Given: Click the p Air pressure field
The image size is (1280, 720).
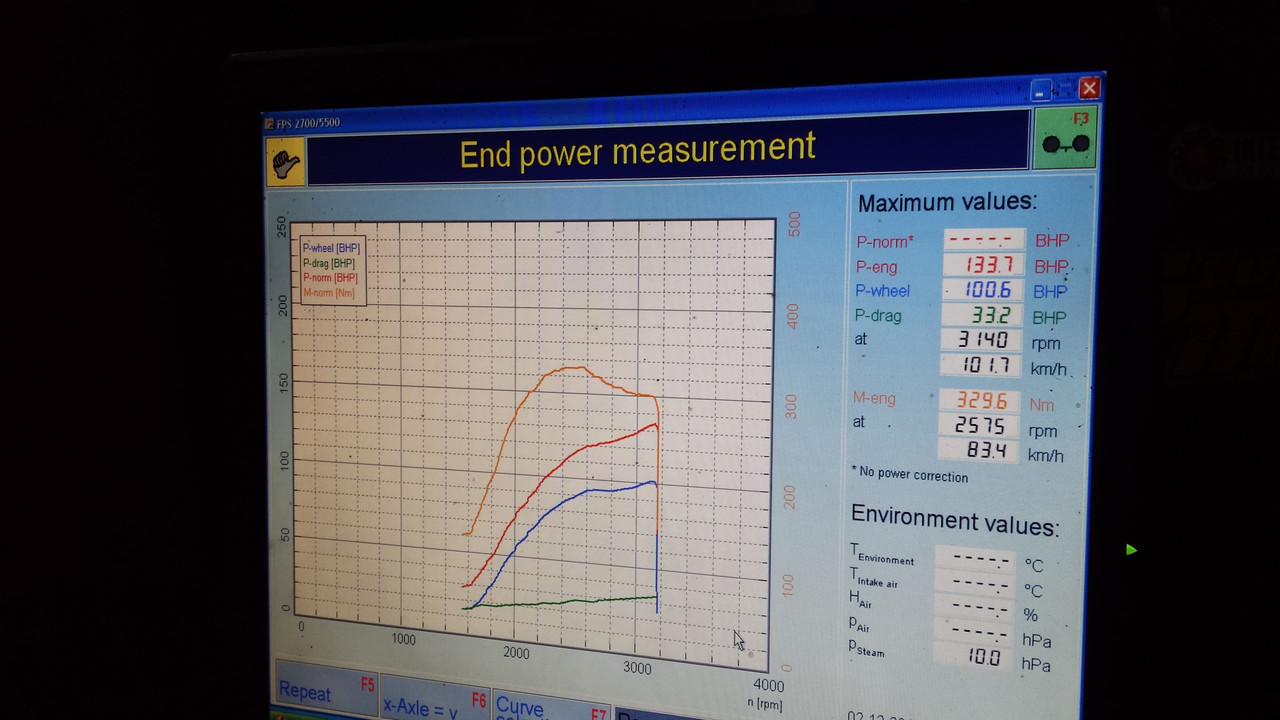Looking at the screenshot, I should [972, 632].
